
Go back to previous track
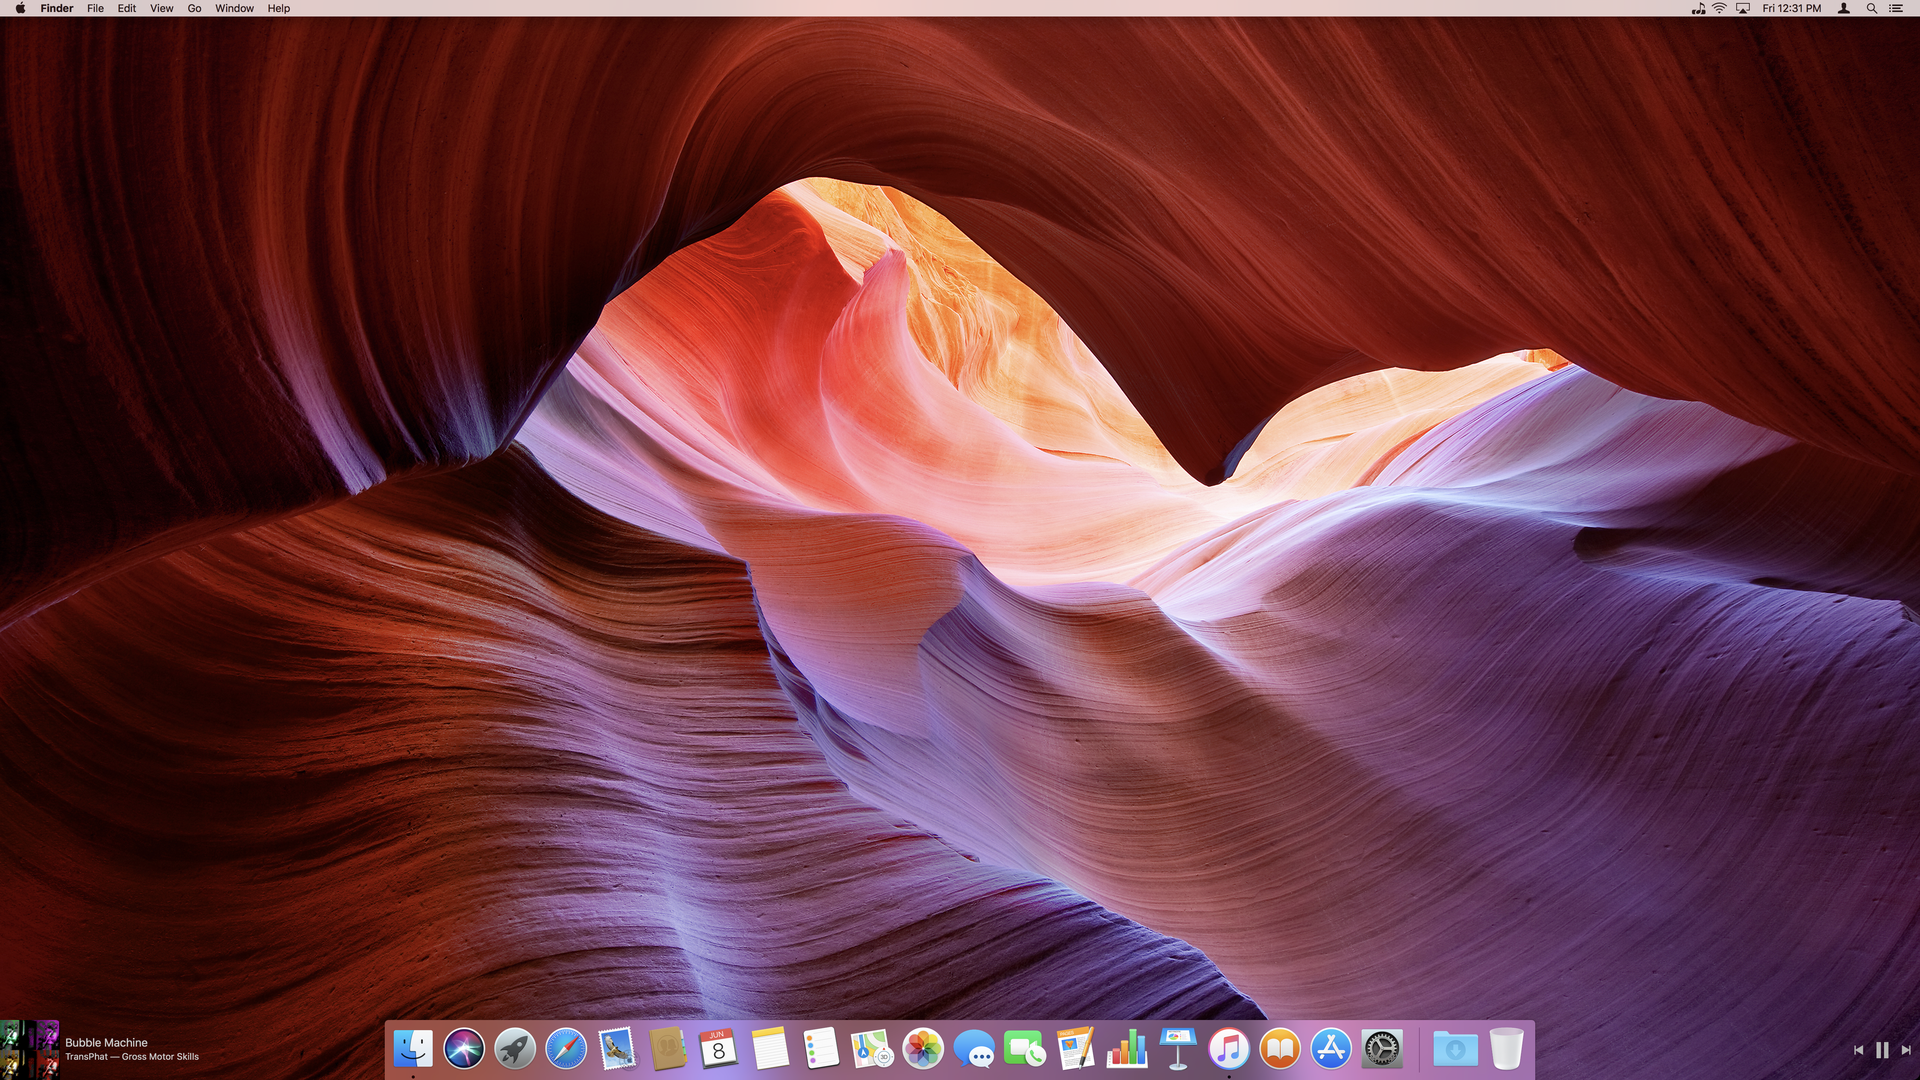[1858, 1050]
